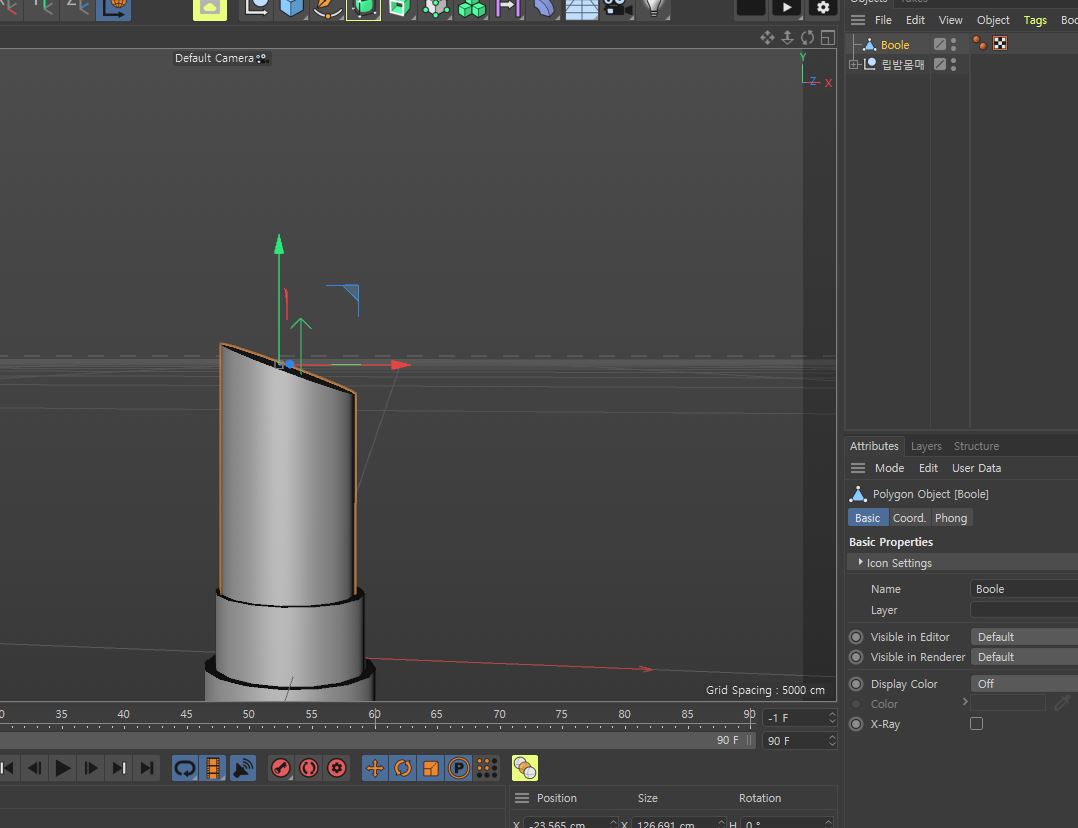1078x828 pixels.
Task: Toggle rotation keyframe recording icon
Action: [x=403, y=768]
